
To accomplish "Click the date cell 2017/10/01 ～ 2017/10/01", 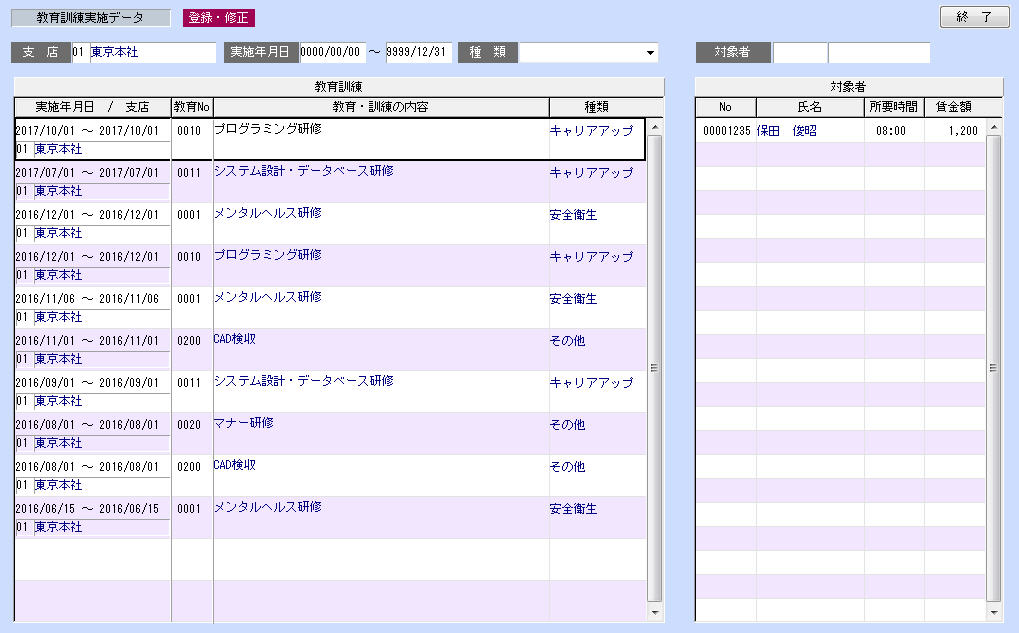I will pos(87,131).
